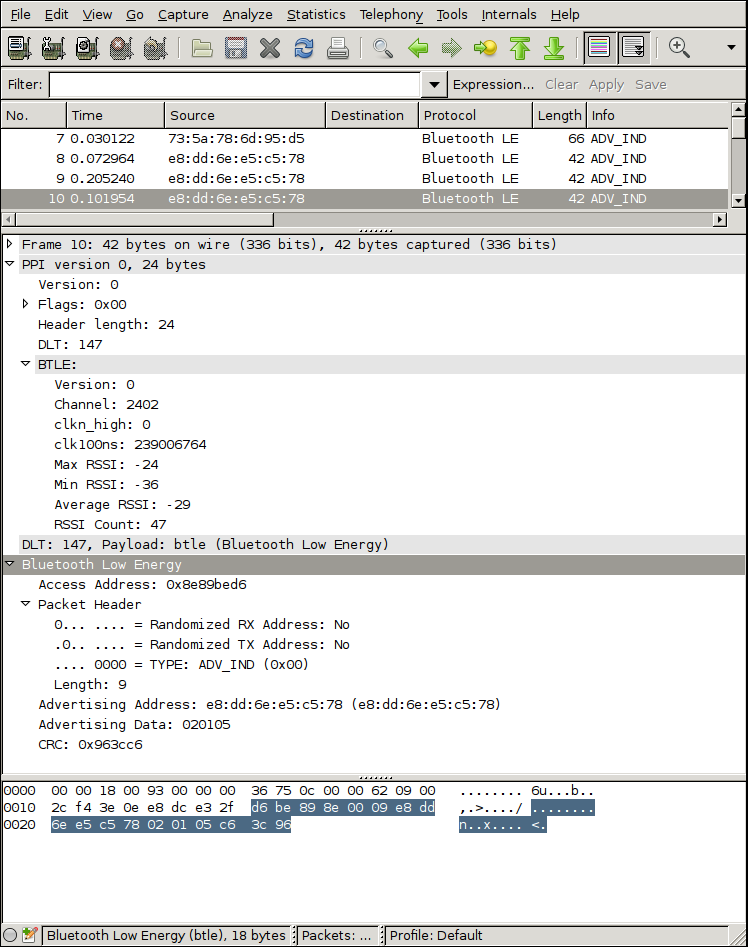
Task: Open the Help menu
Action: point(565,14)
